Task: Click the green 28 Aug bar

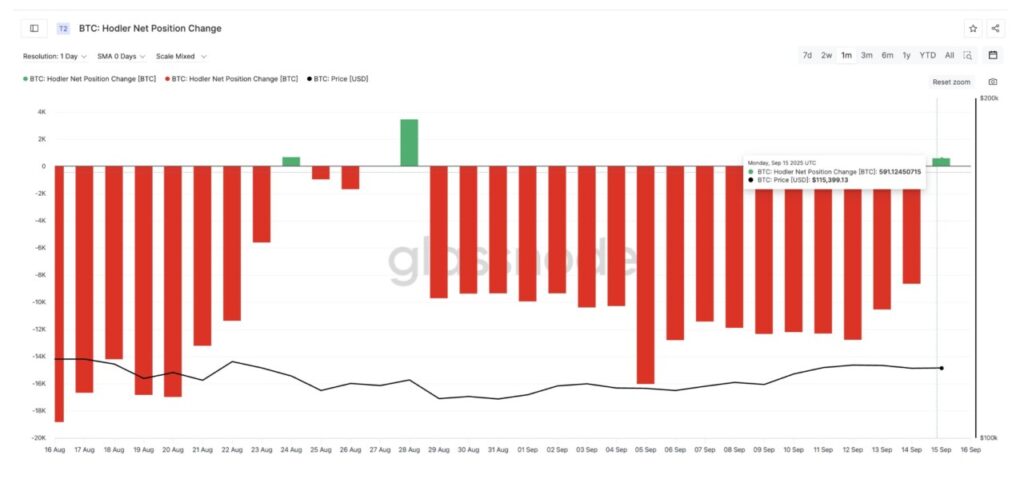Action: click(409, 143)
